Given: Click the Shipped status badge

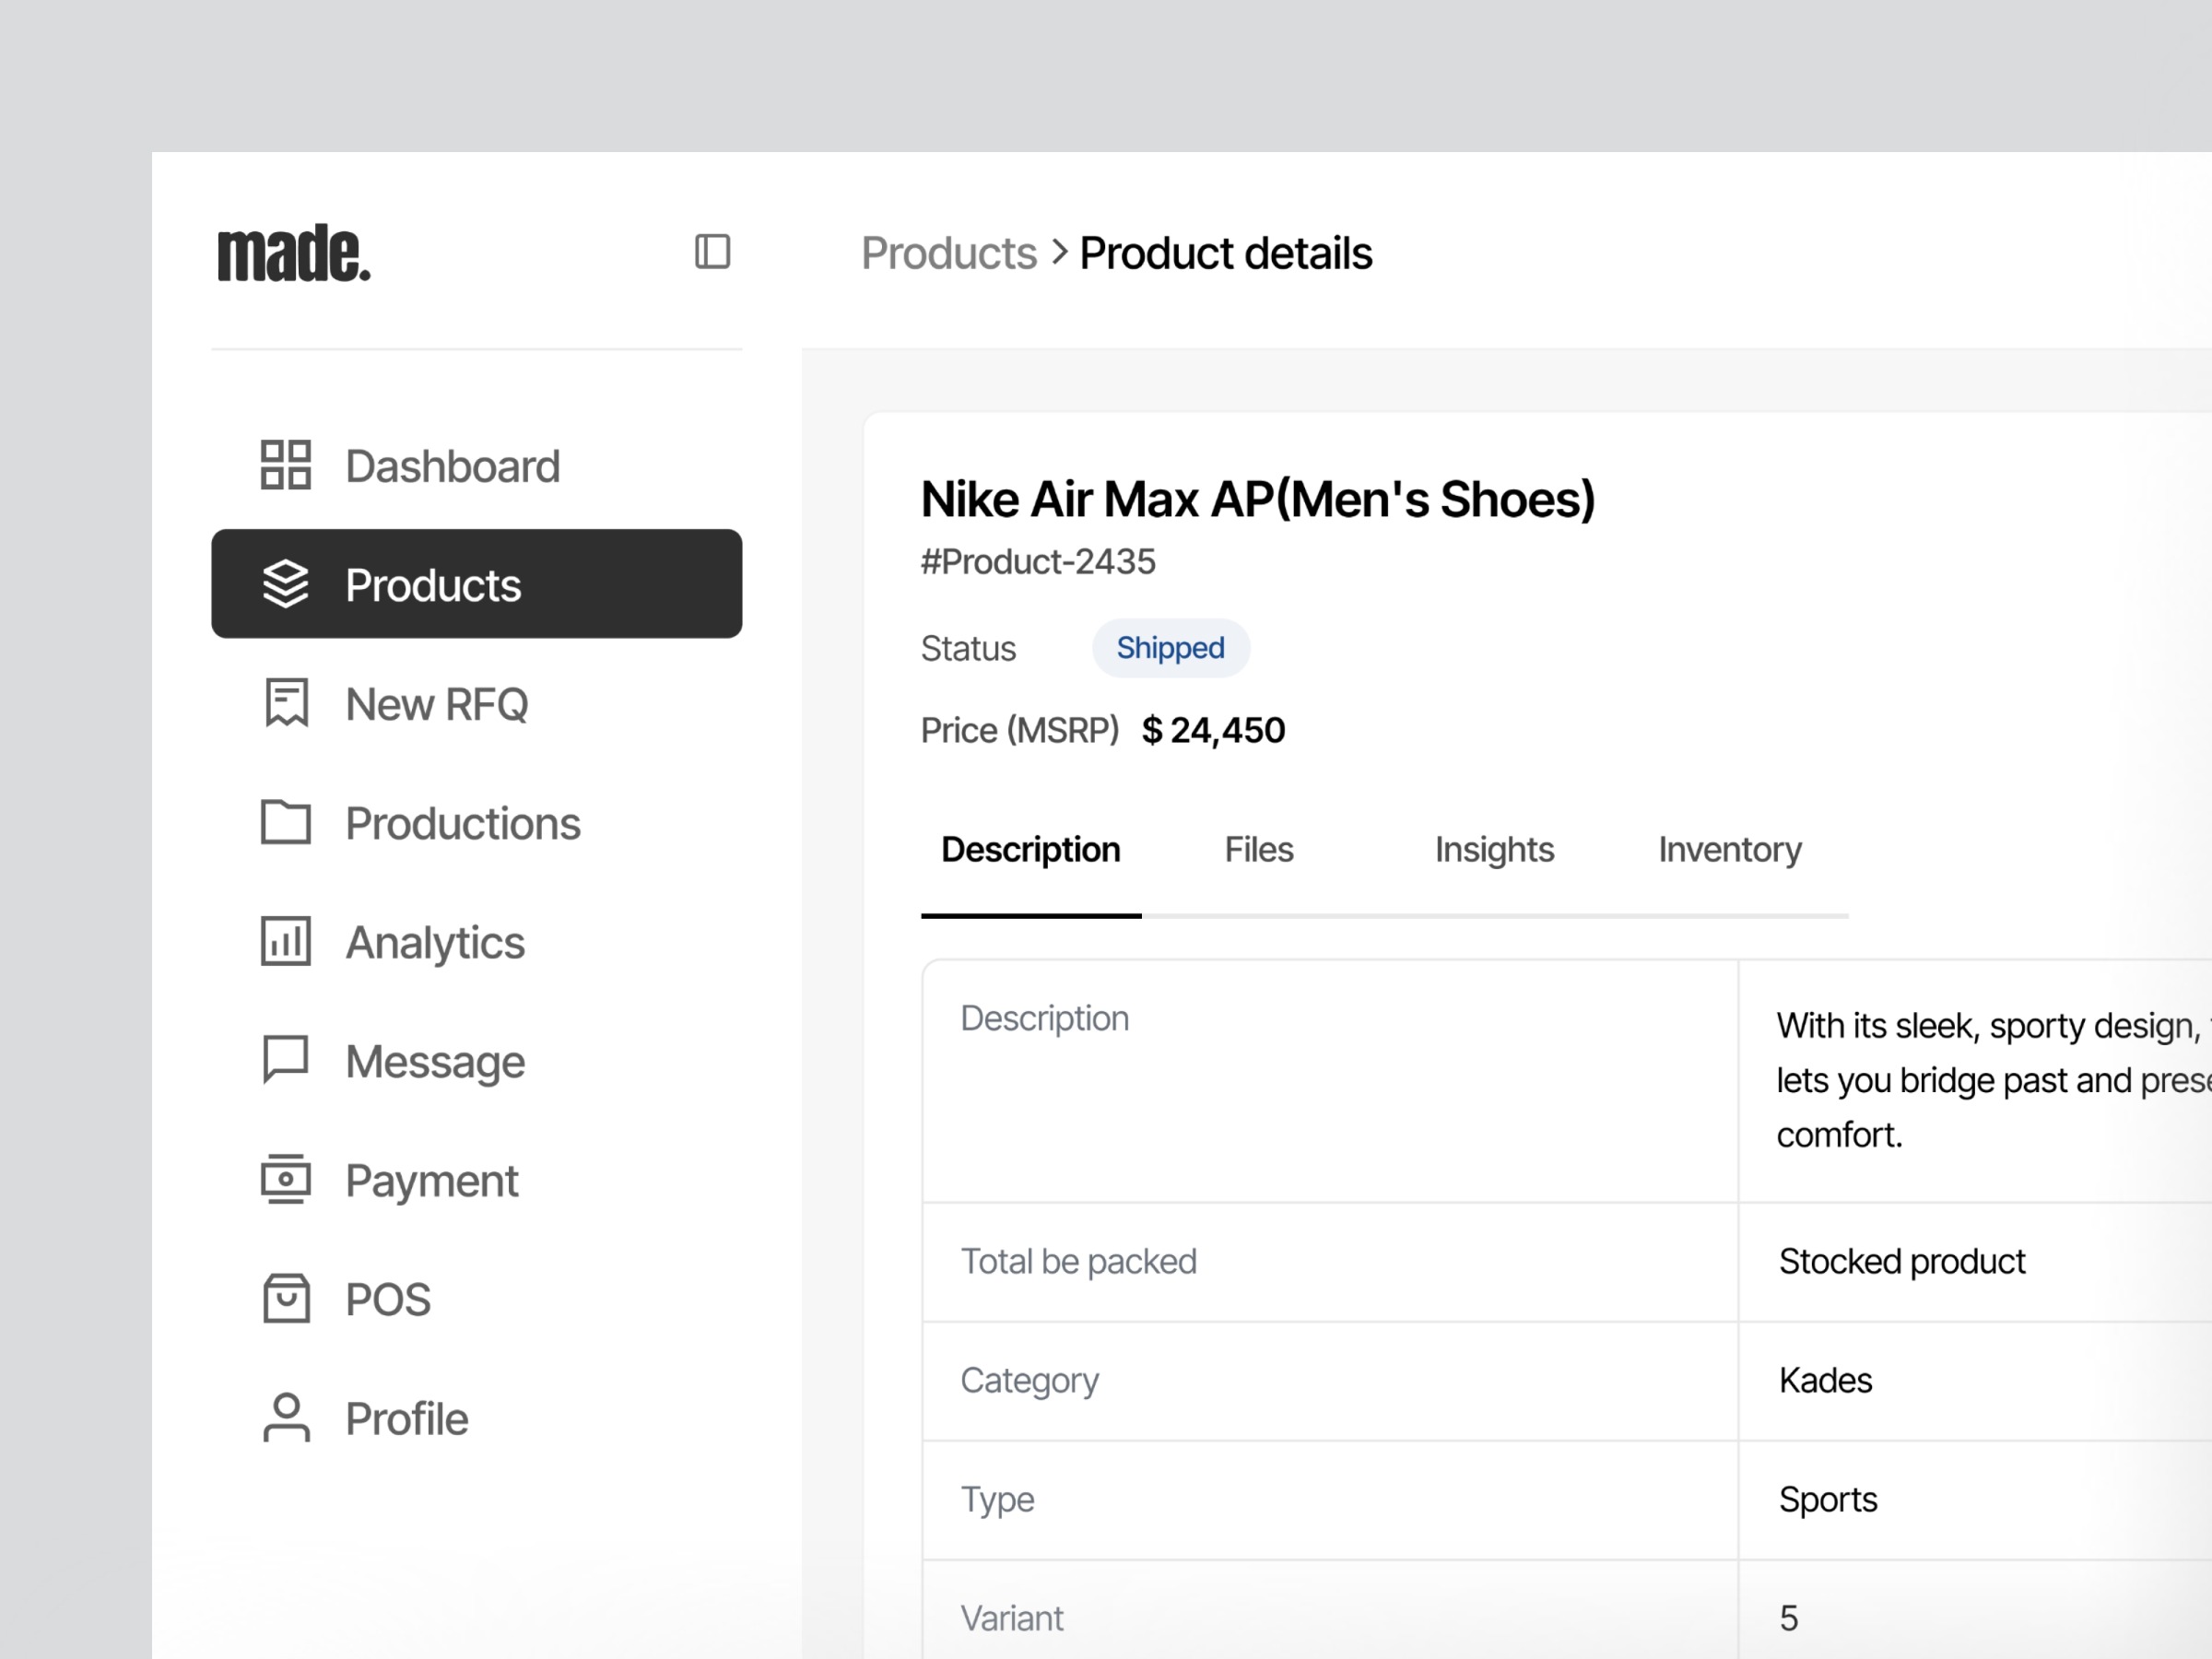Looking at the screenshot, I should coord(1170,647).
